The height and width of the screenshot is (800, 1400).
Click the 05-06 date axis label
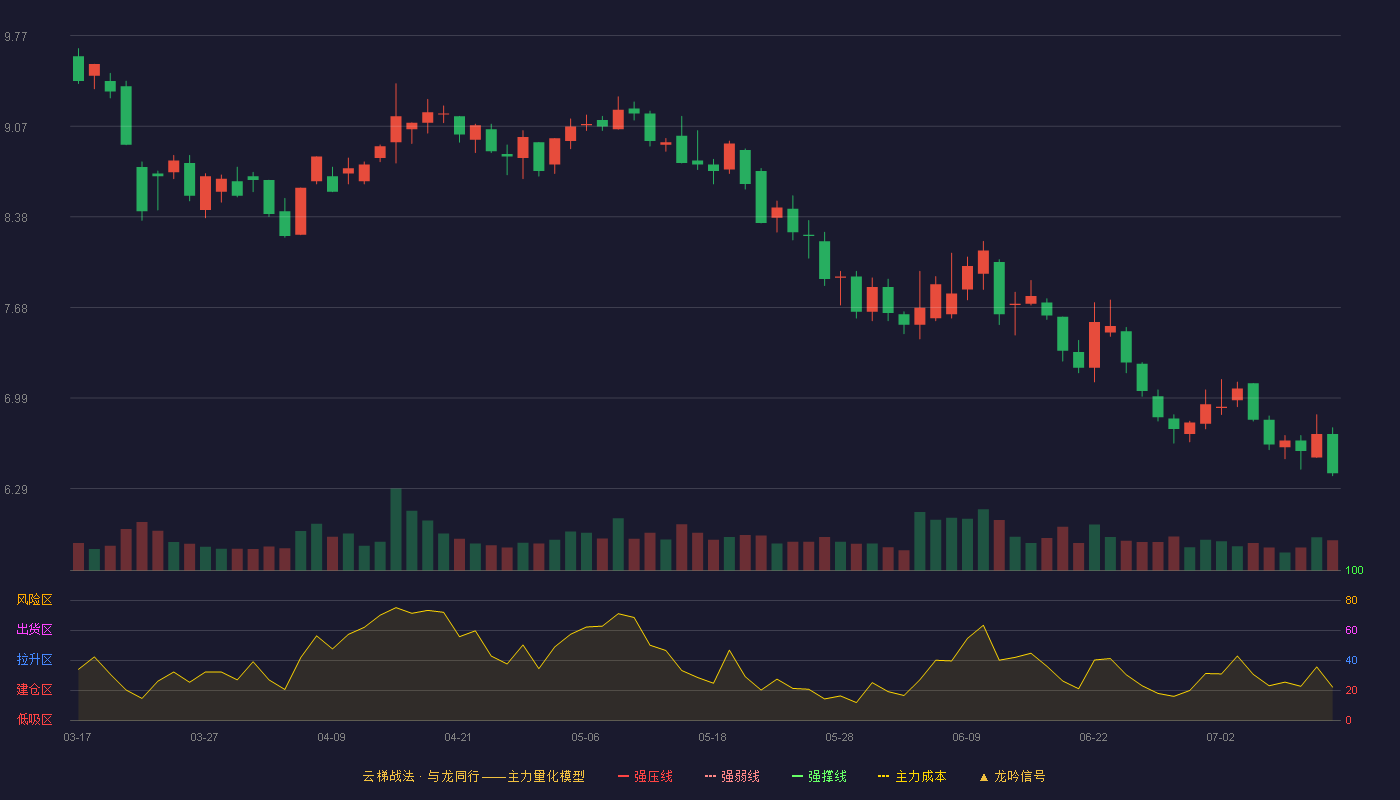tap(585, 737)
